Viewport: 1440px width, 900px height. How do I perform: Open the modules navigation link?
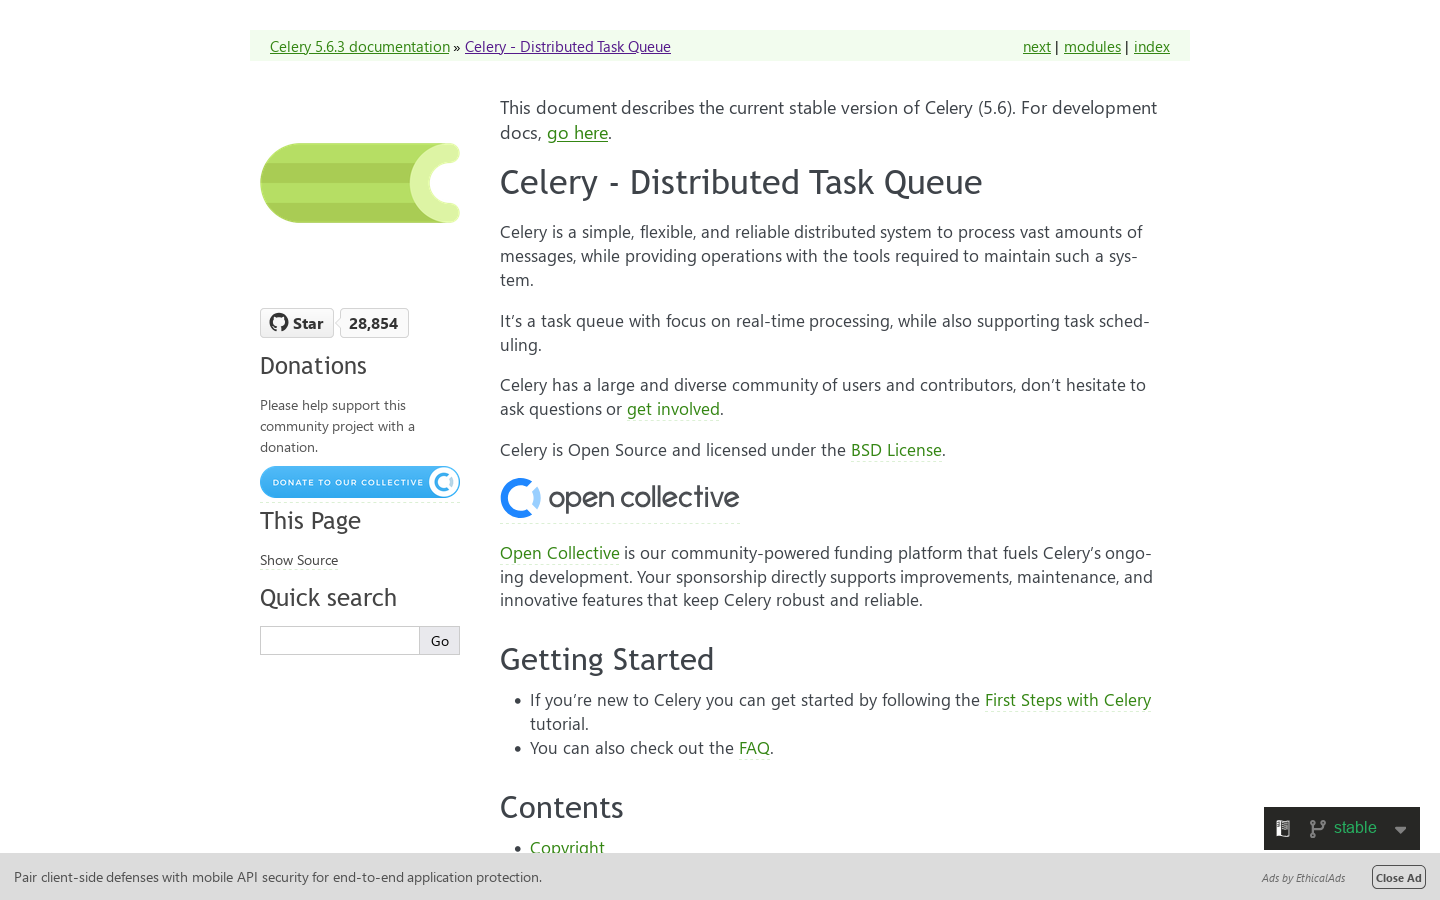point(1092,46)
